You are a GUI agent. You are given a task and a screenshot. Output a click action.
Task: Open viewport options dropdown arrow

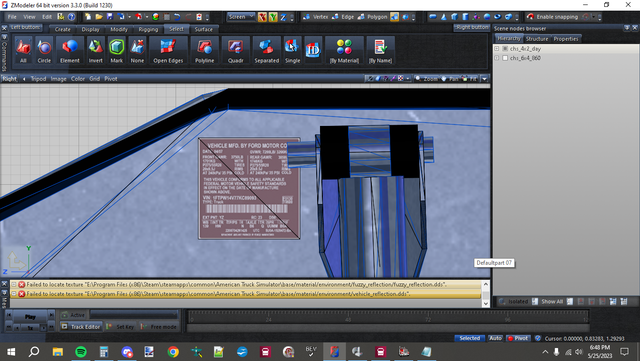point(484,79)
